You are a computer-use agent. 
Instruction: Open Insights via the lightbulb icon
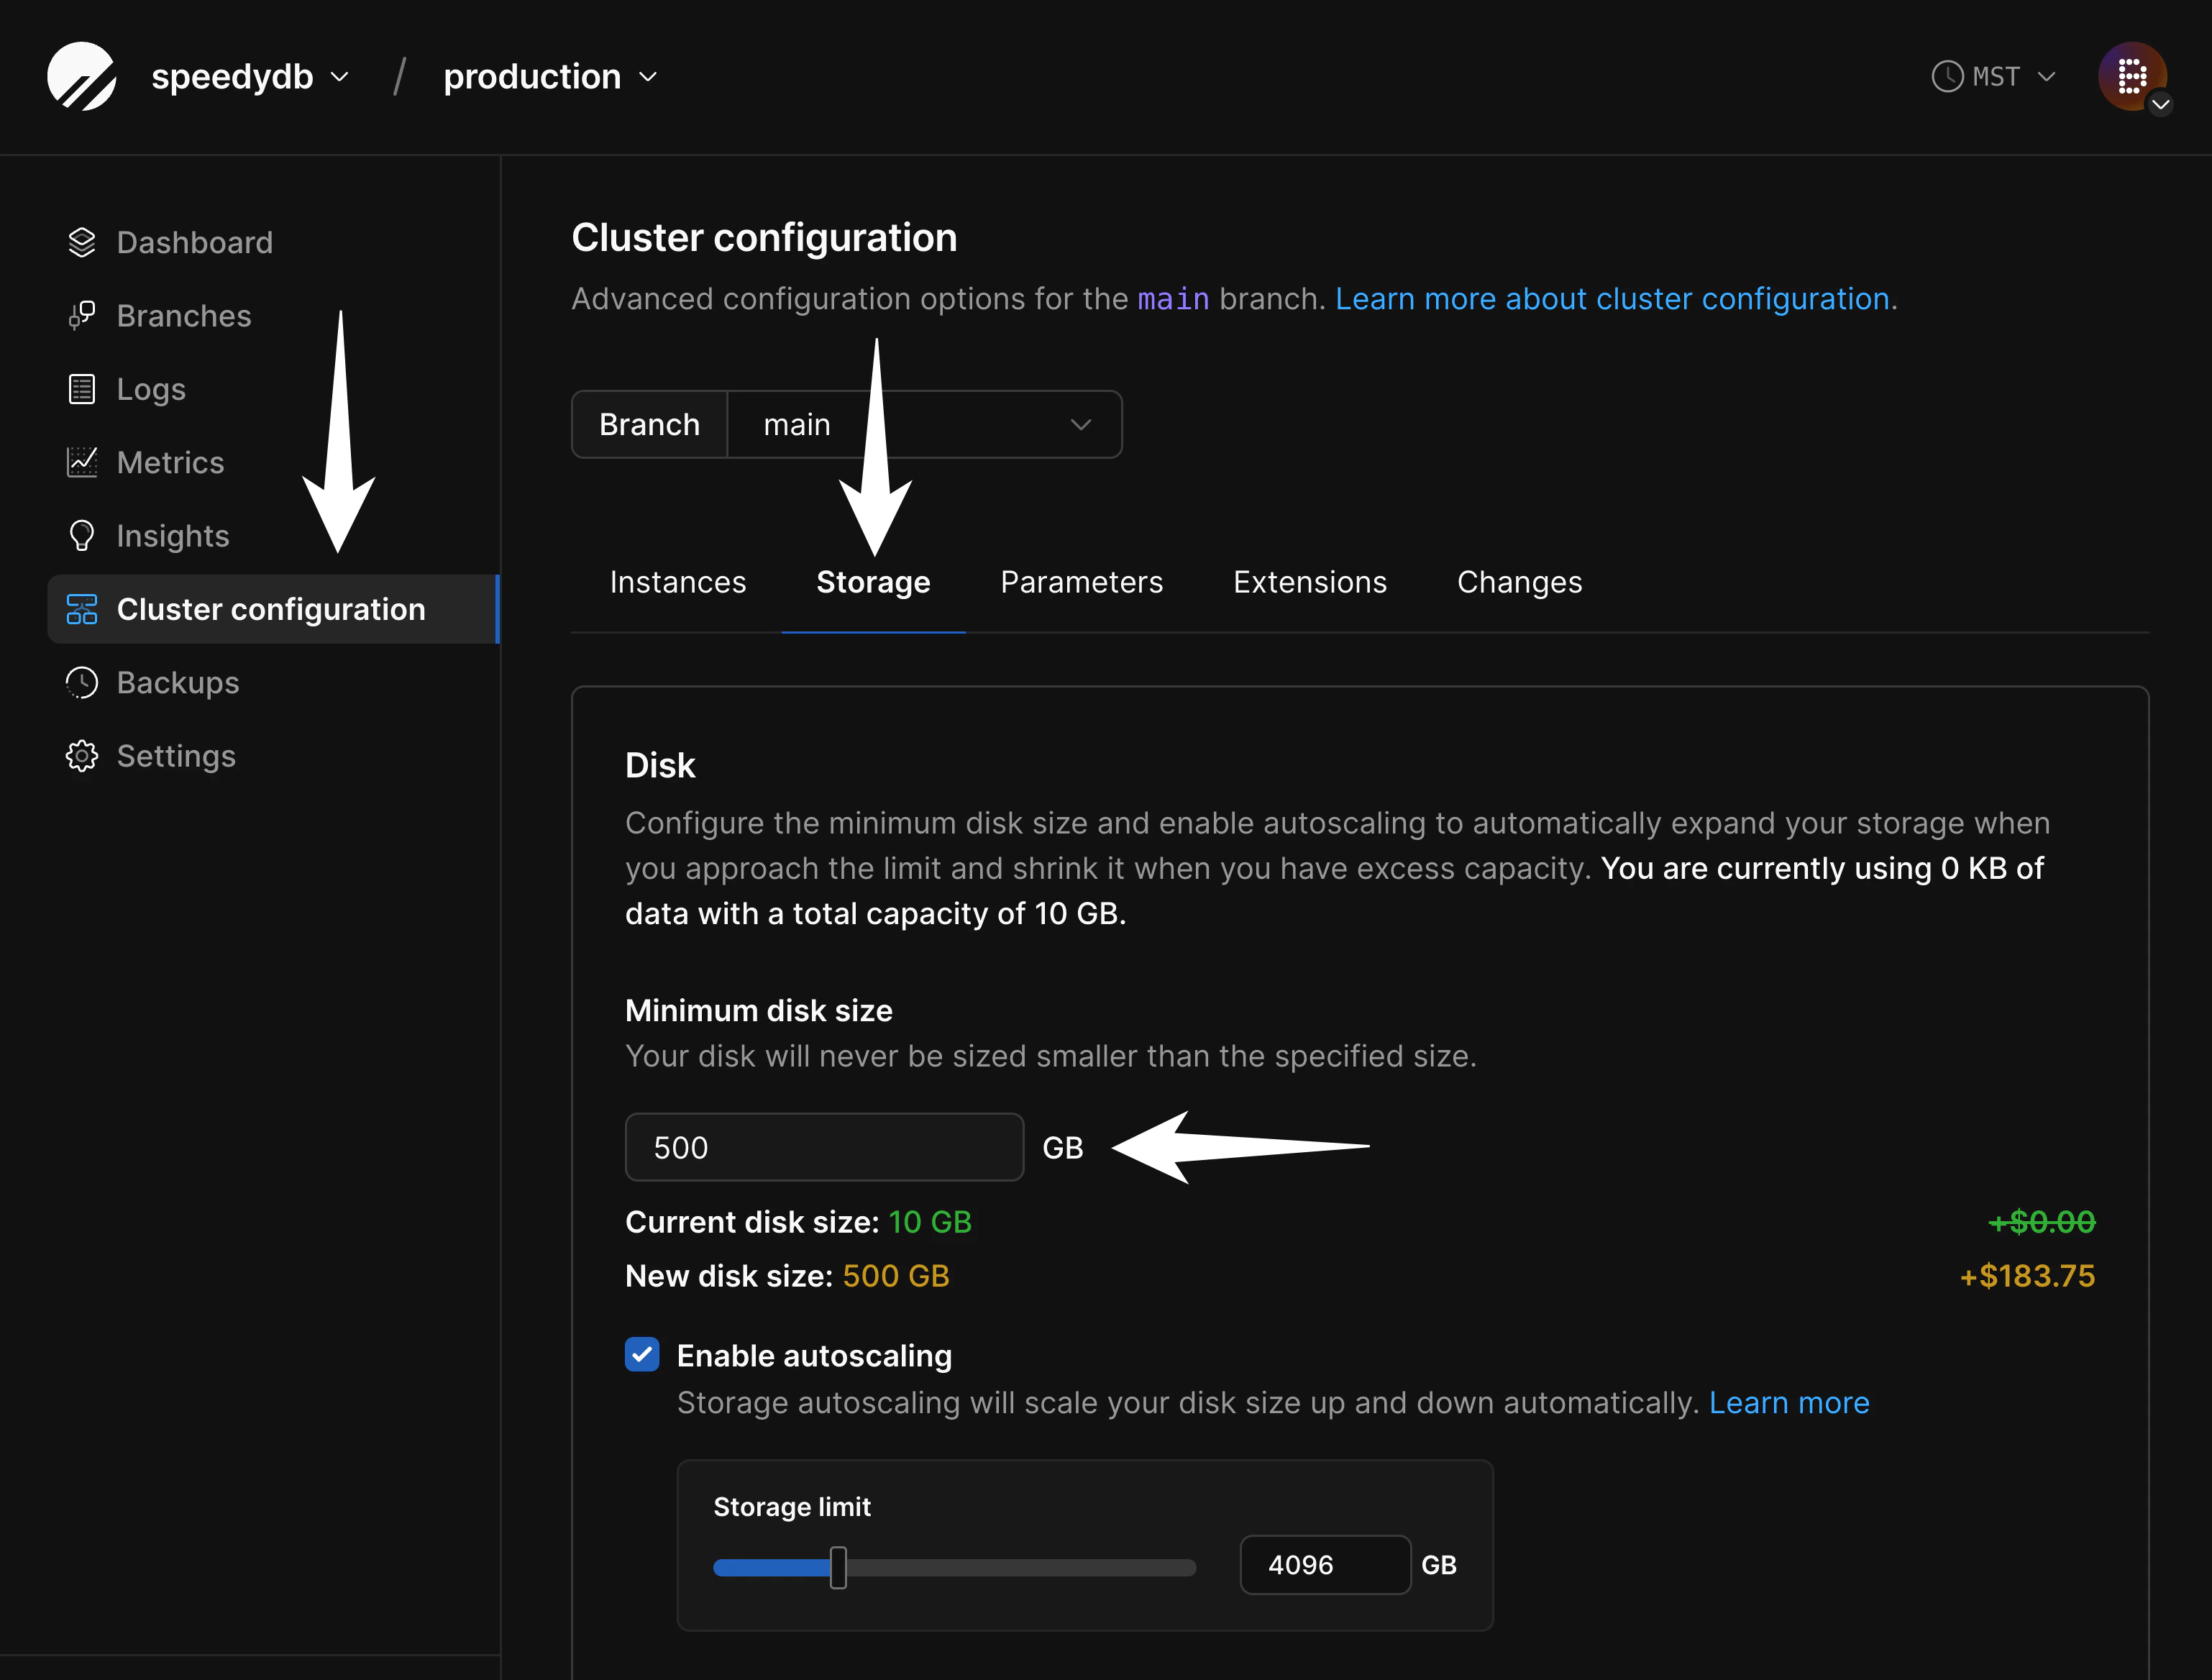(82, 536)
